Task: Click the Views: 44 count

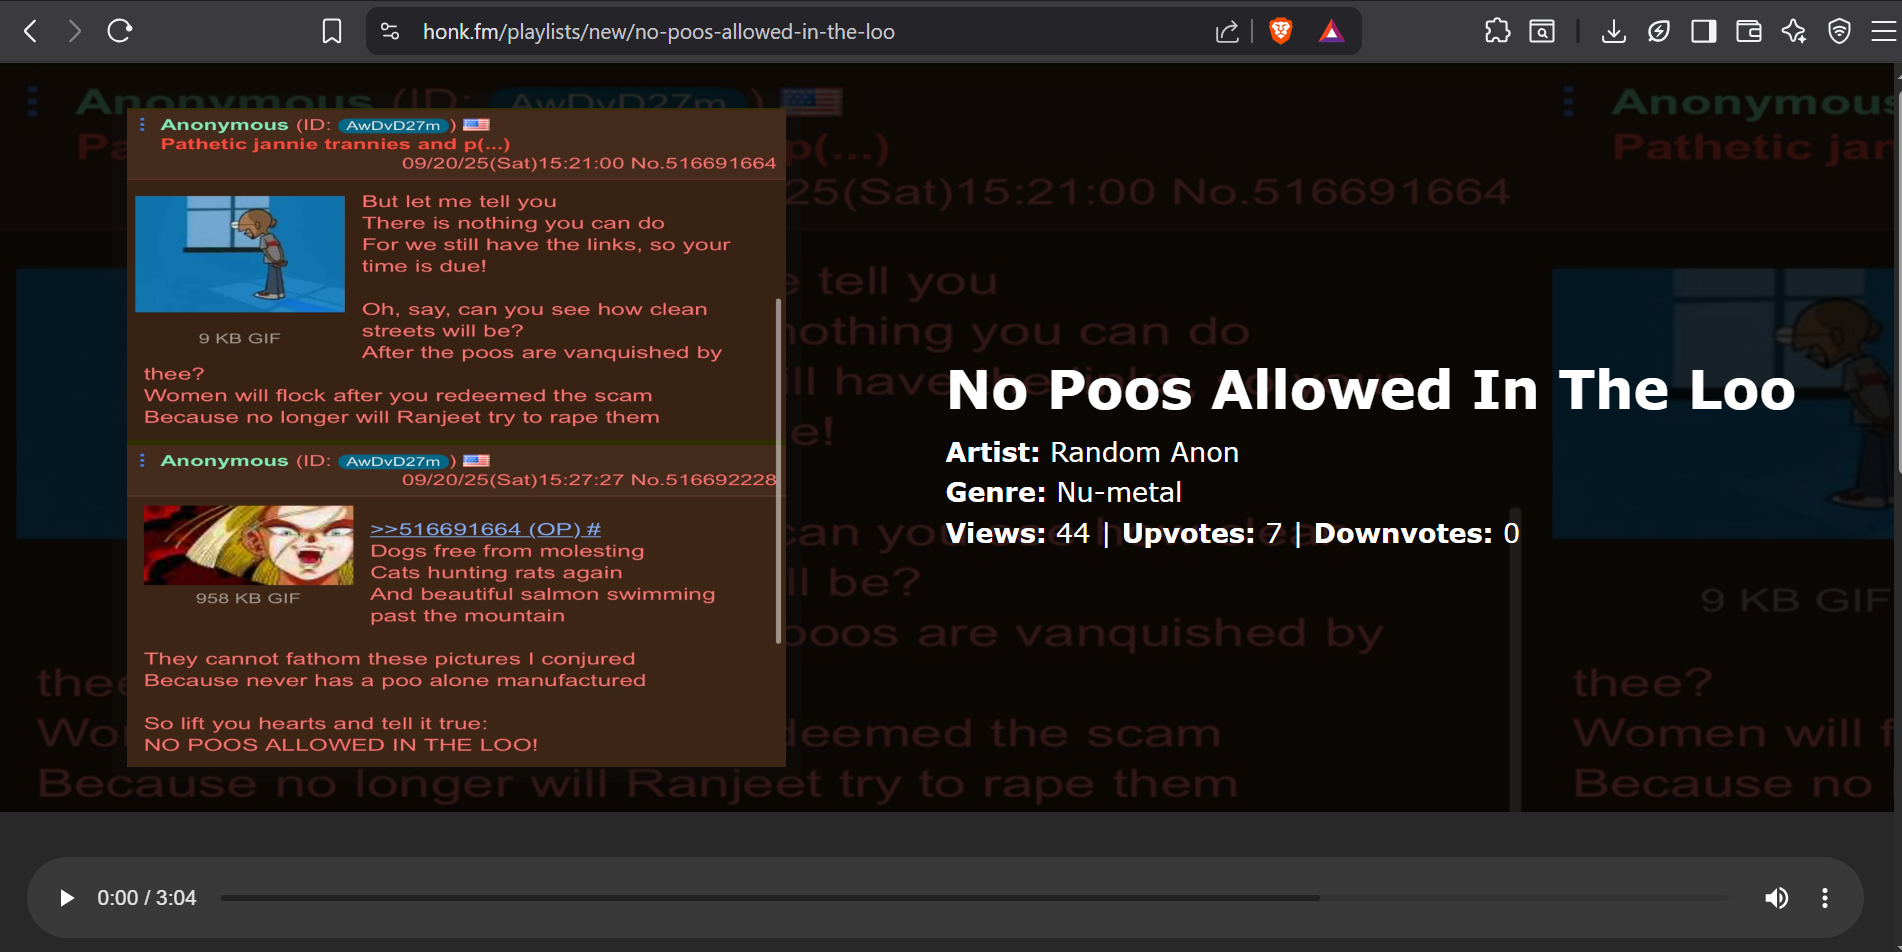Action: 1017,533
